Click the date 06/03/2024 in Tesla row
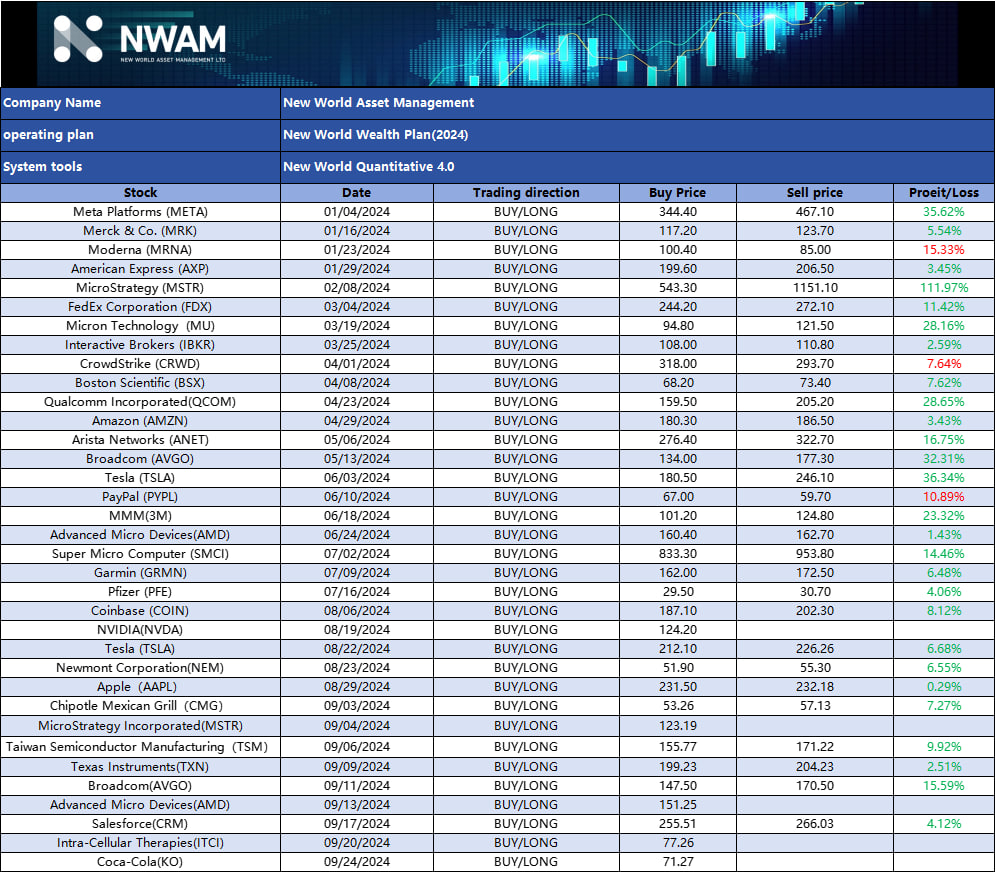The height and width of the screenshot is (872, 995). (x=357, y=478)
